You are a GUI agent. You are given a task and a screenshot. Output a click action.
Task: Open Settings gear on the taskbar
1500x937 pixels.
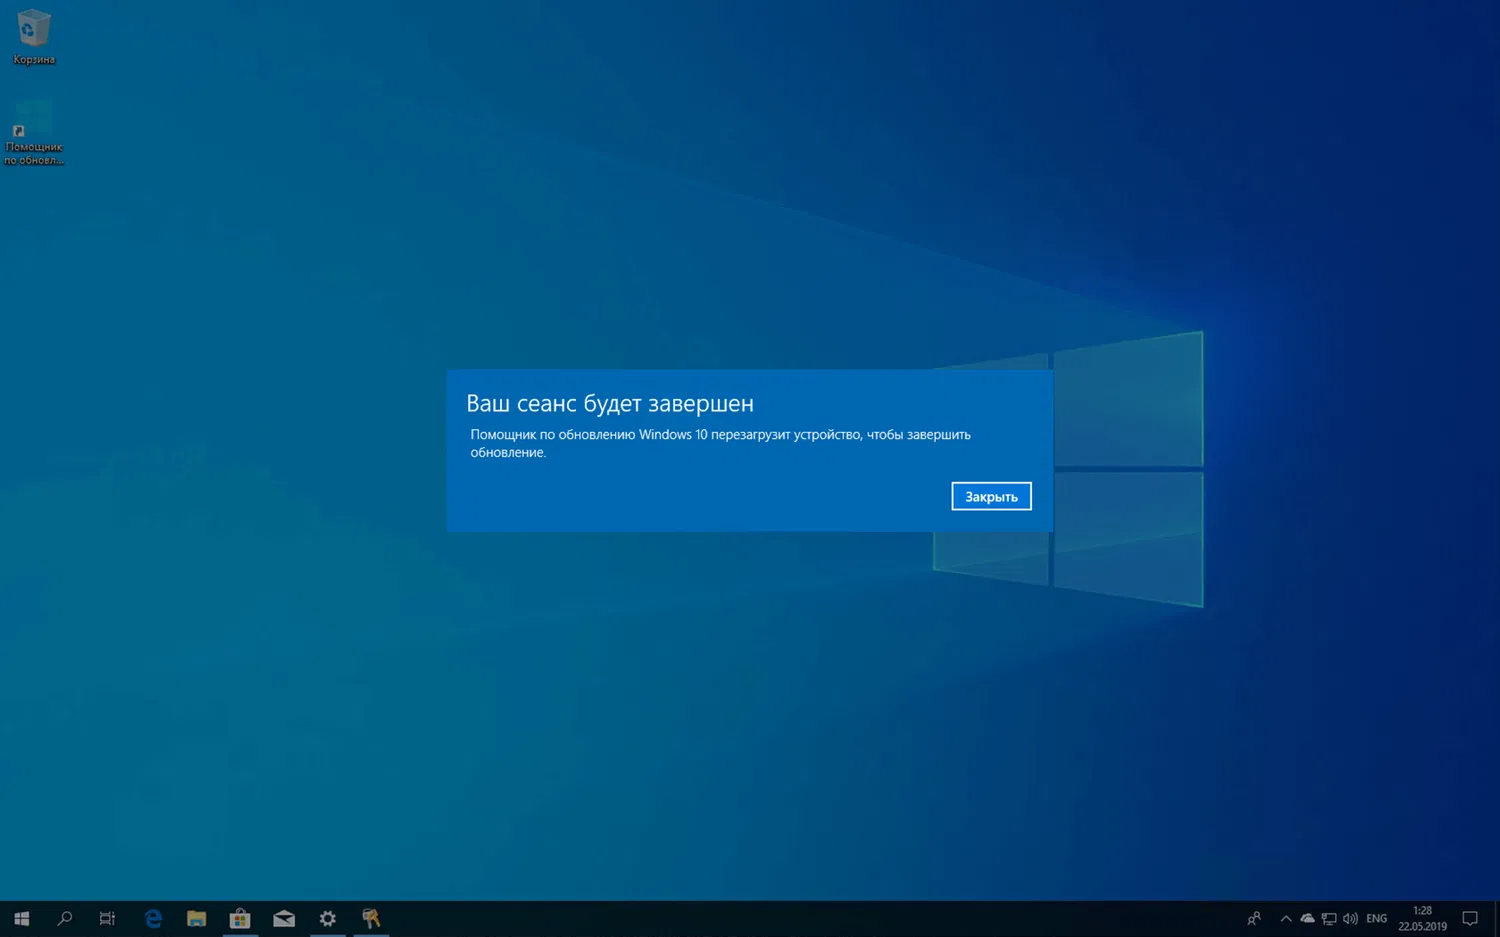pos(328,918)
